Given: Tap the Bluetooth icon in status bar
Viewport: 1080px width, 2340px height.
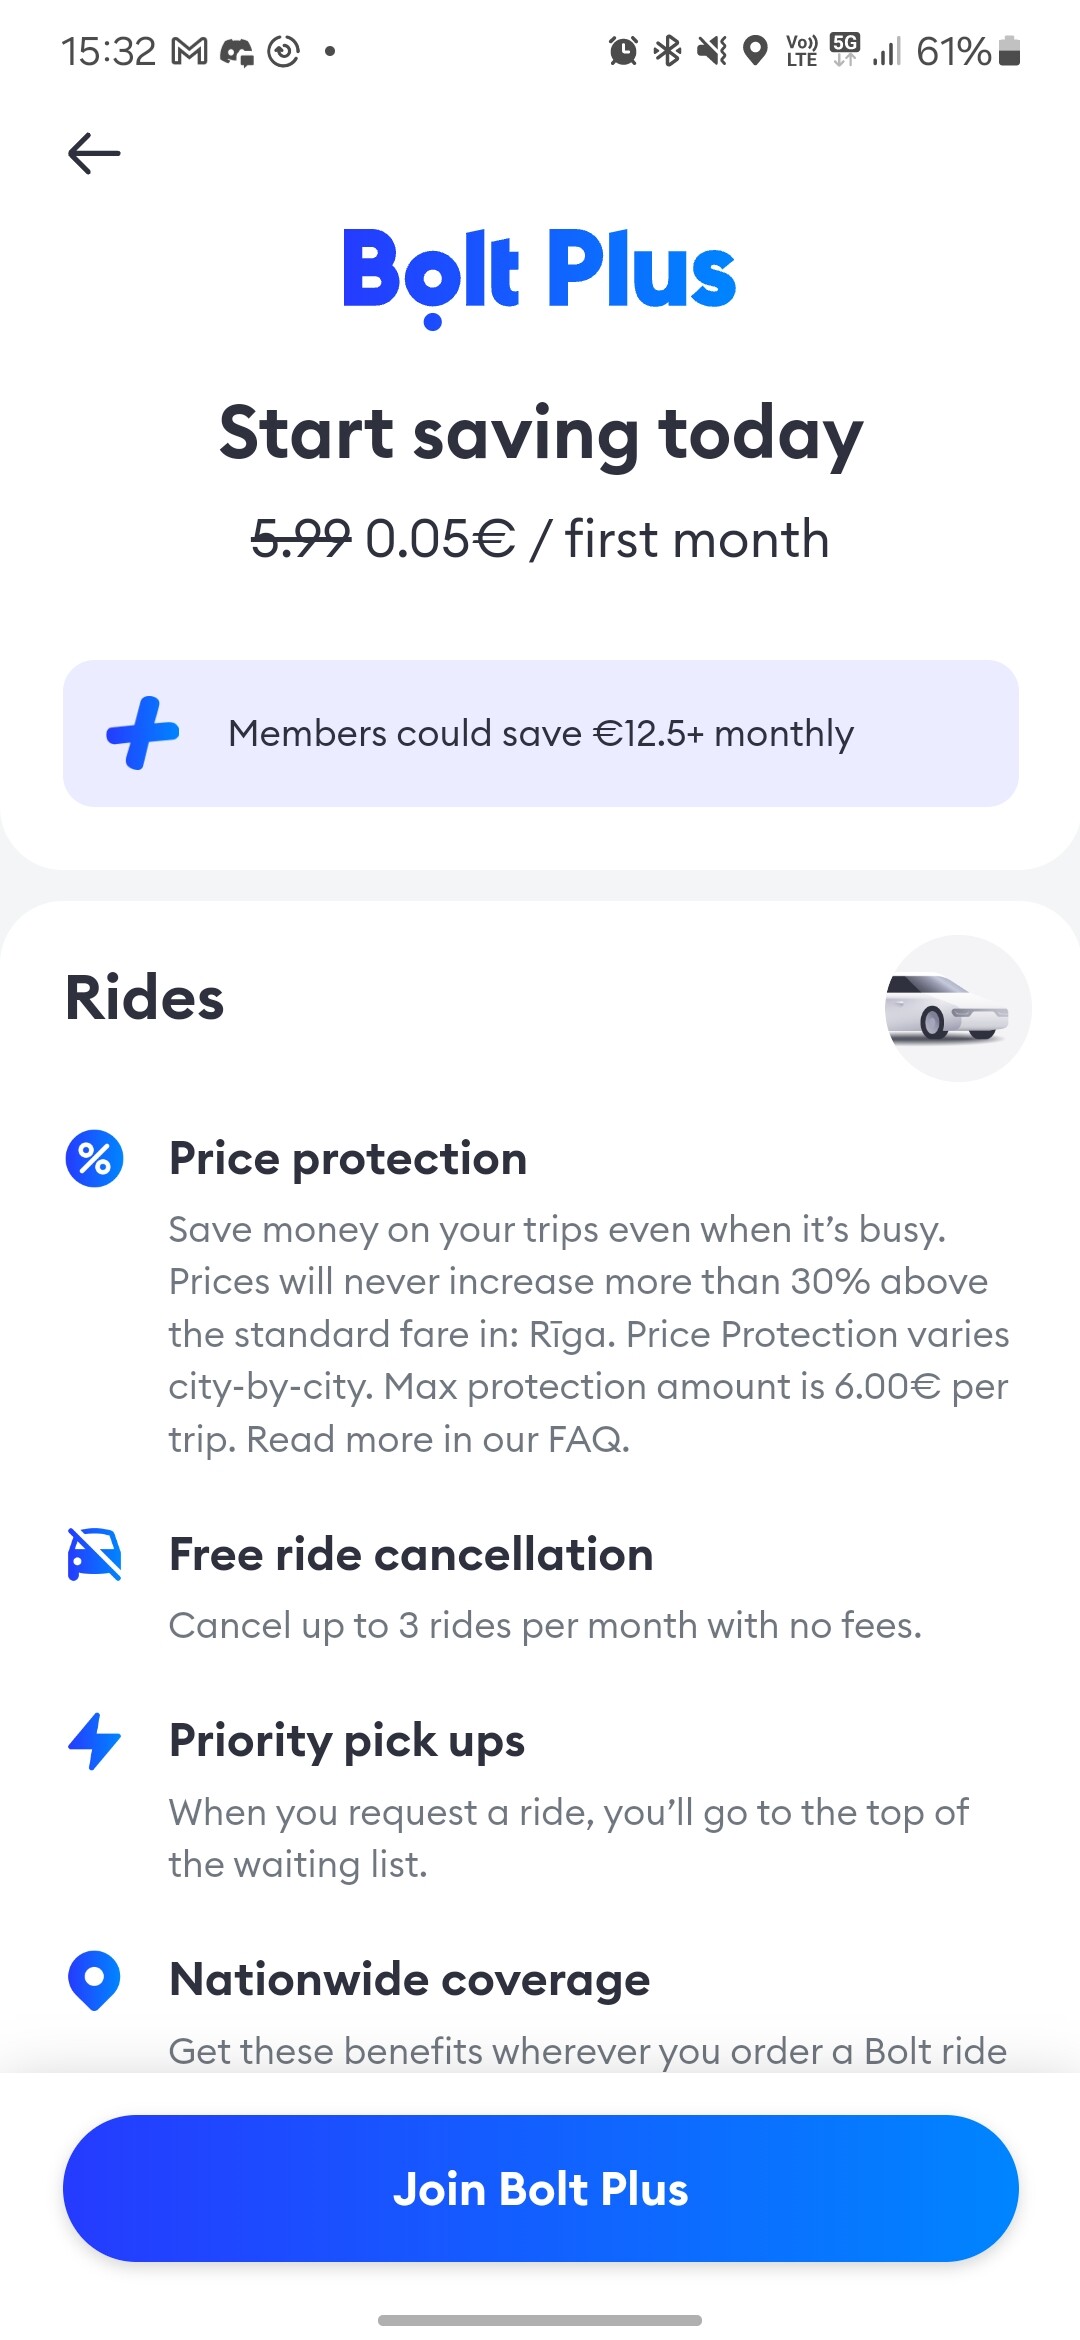Looking at the screenshot, I should tap(667, 50).
